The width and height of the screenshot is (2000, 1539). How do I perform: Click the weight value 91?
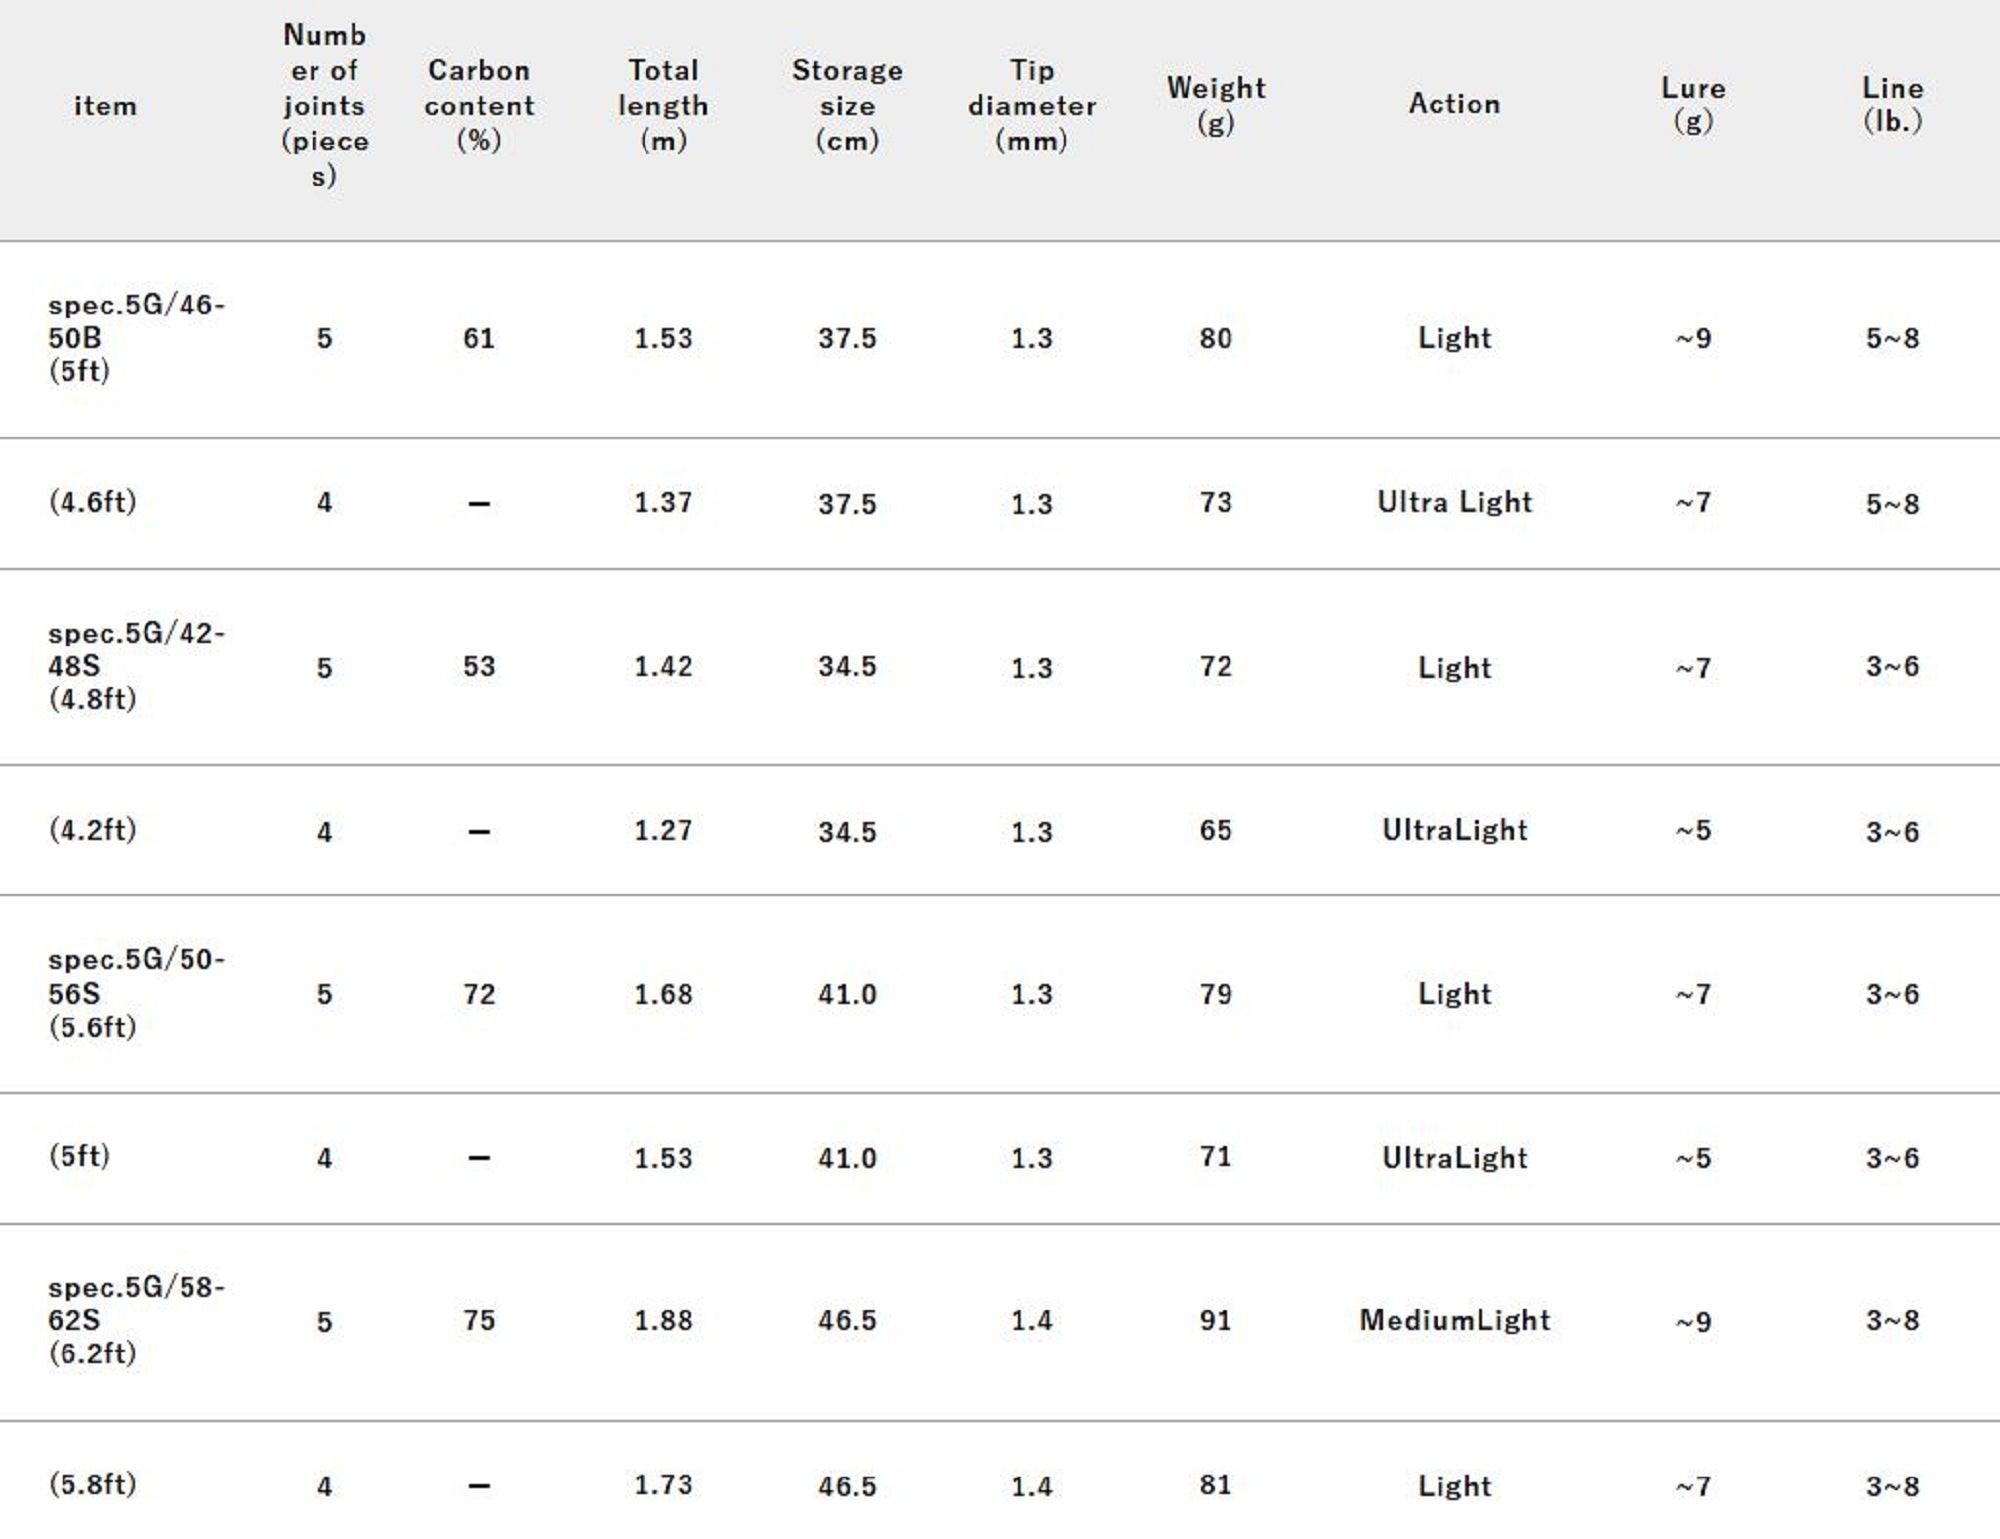point(1215,1320)
